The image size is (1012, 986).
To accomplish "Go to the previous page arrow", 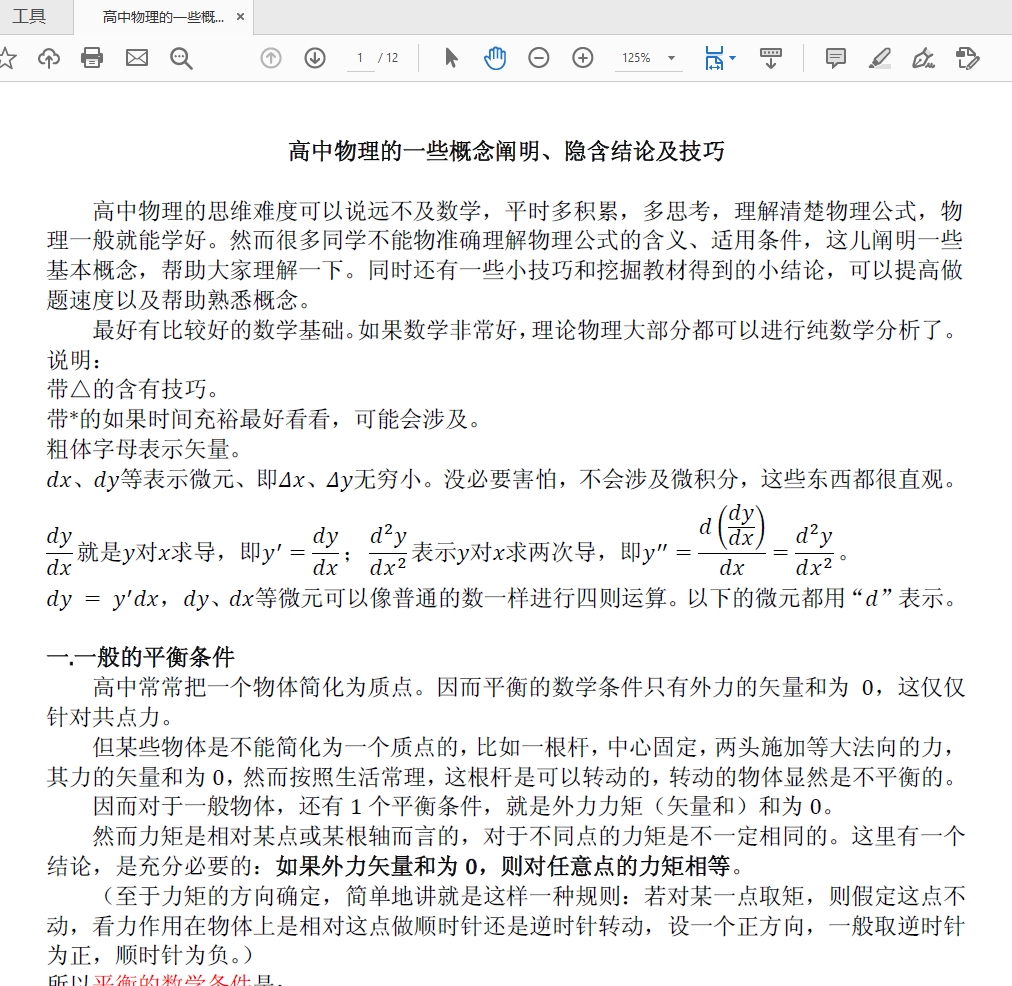I will [271, 58].
